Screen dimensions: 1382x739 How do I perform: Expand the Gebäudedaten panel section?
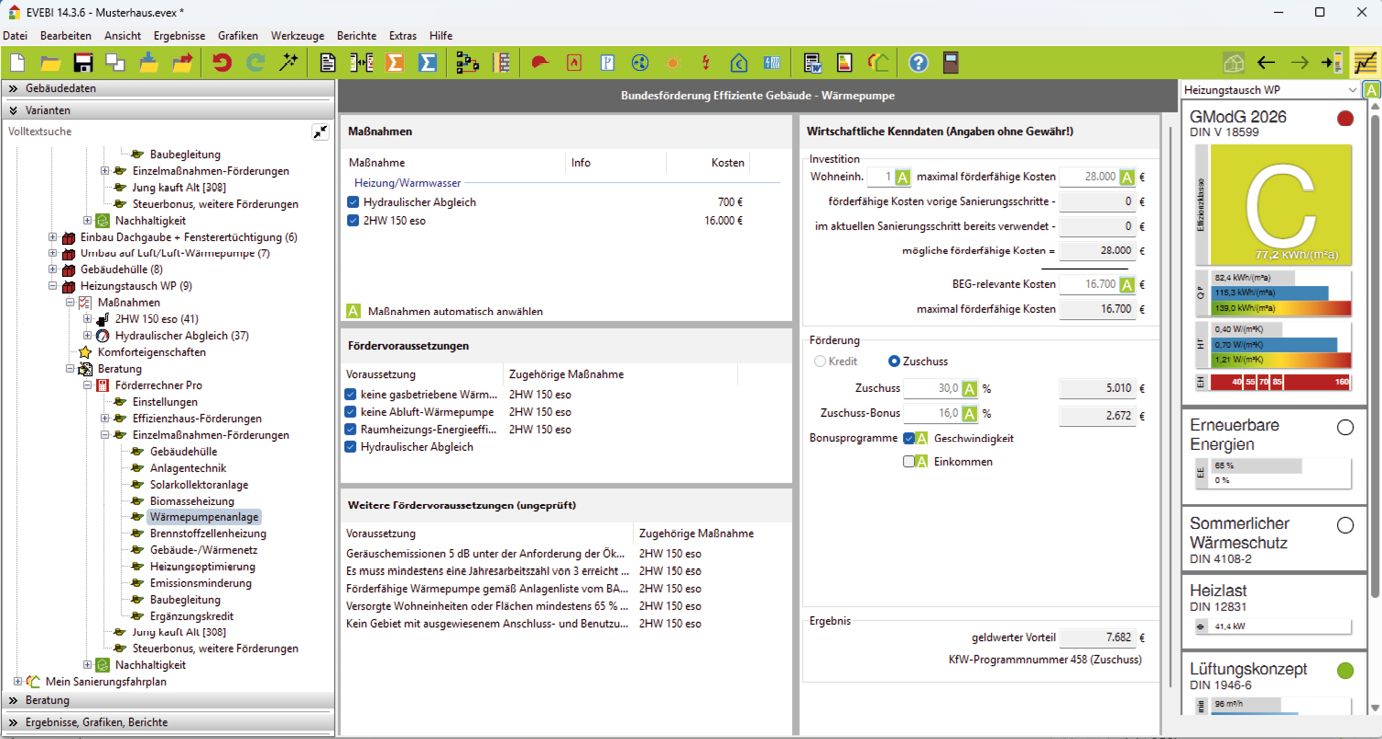tap(168, 88)
